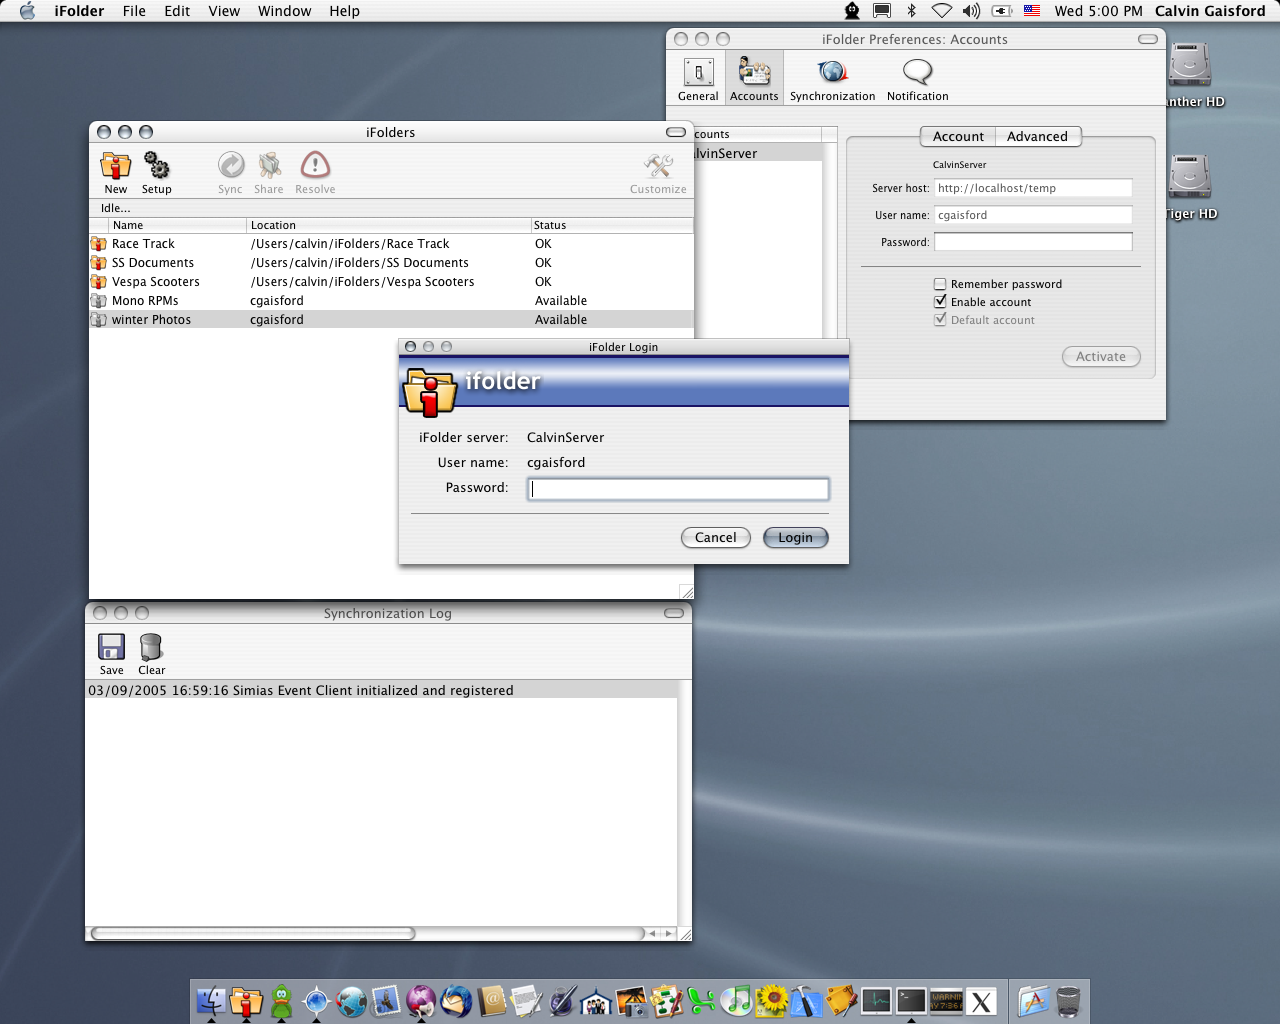Select the Vespa Scooters iFolder row

point(391,282)
